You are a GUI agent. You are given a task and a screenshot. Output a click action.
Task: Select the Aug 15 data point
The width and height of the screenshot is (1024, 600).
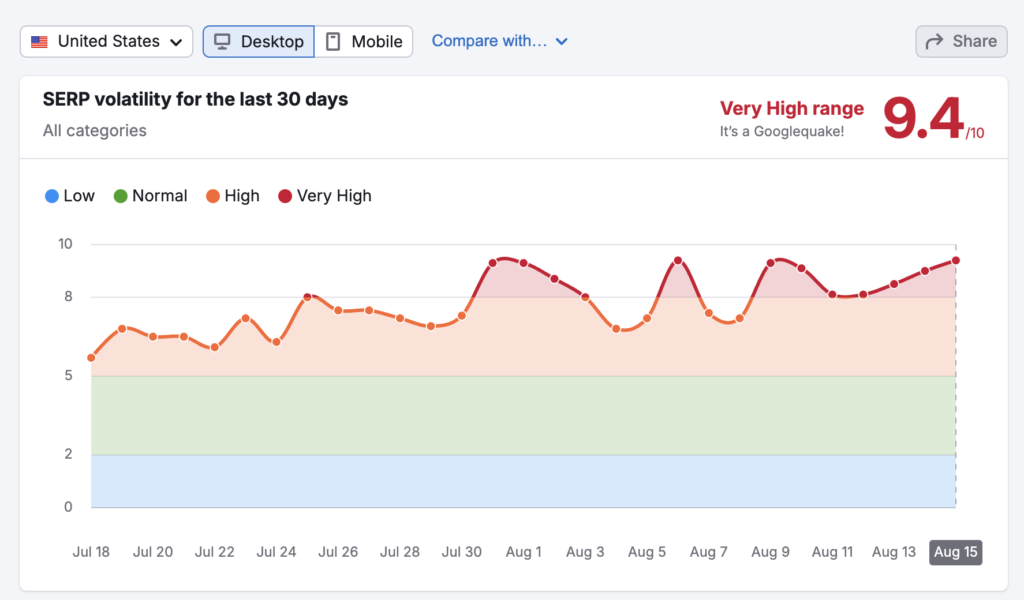(956, 260)
